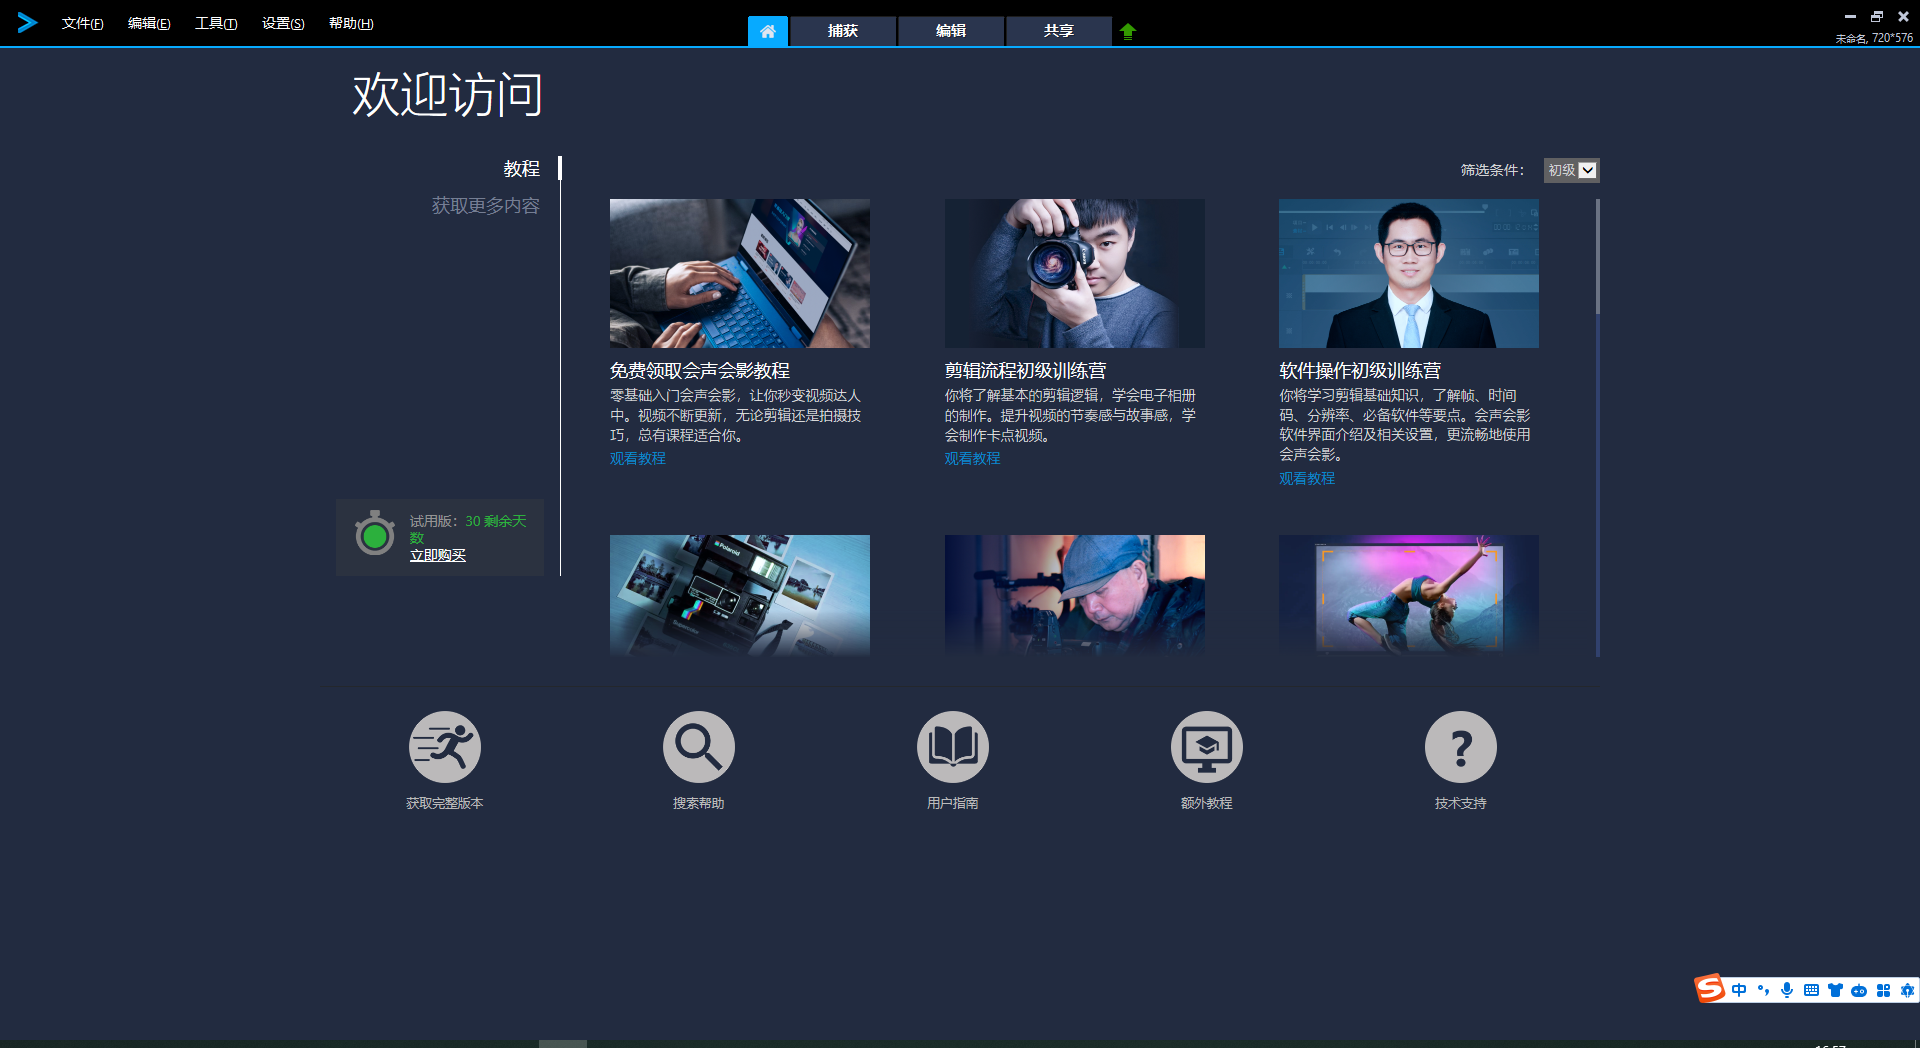This screenshot has height=1048, width=1920.
Task: Open the 搜索帮助 magnifier icon
Action: [698, 747]
